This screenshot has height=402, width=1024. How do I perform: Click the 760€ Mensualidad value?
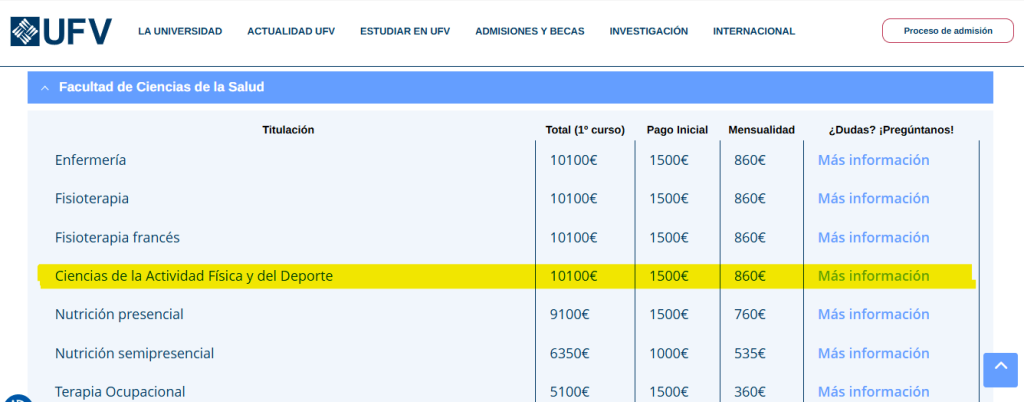coord(750,315)
